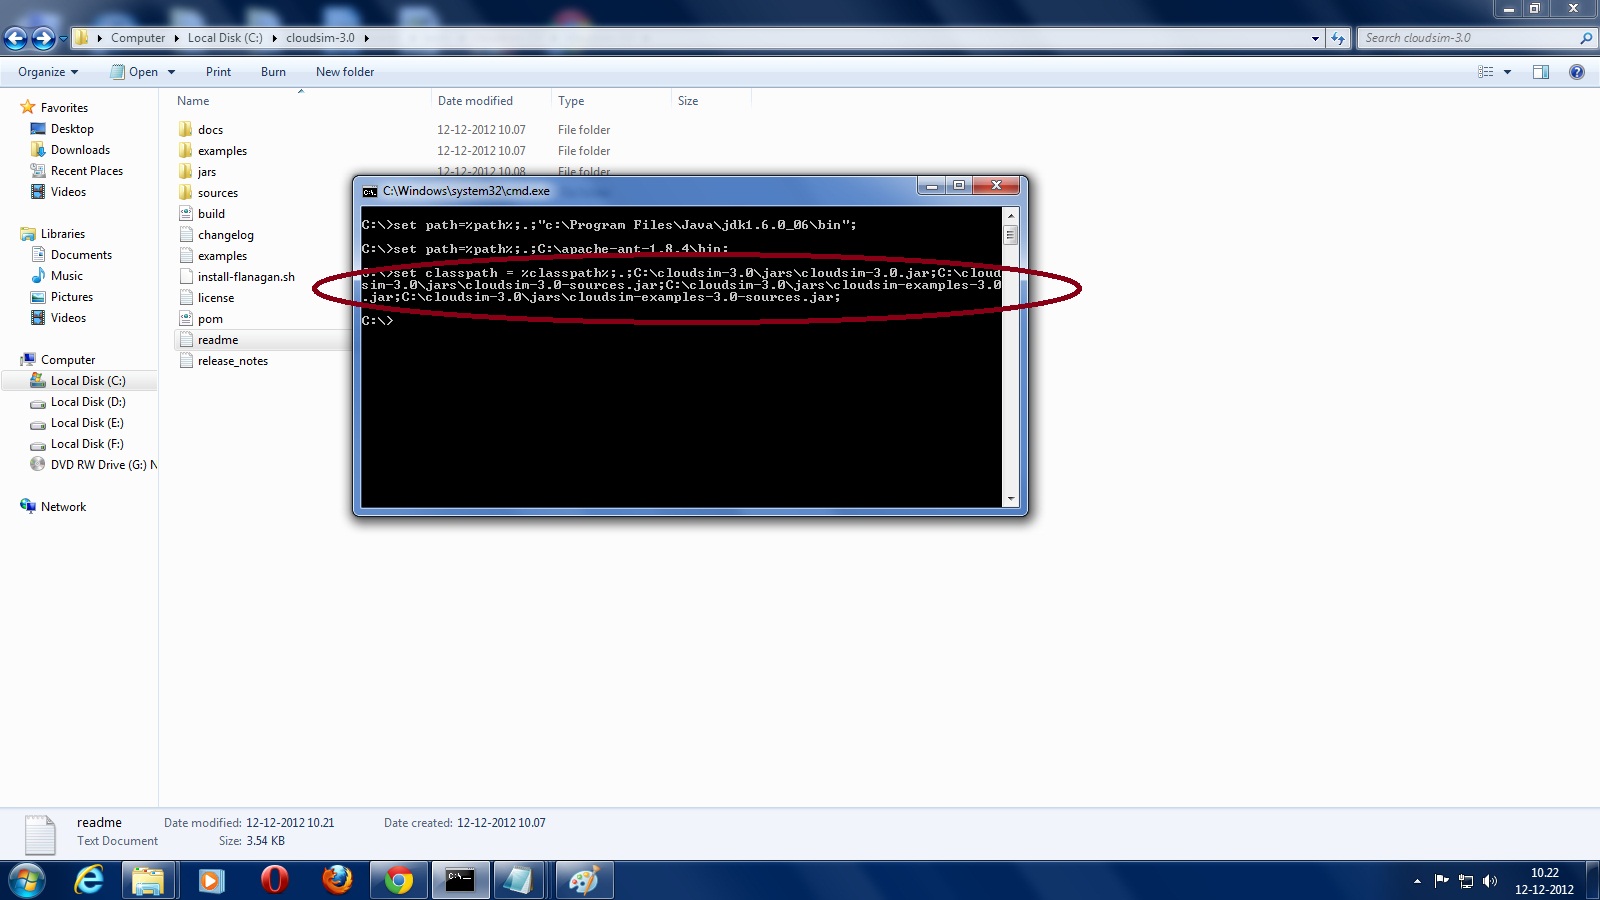Screen dimensions: 1600x900
Task: Launch Opera browser from the taskbar
Action: 273,881
